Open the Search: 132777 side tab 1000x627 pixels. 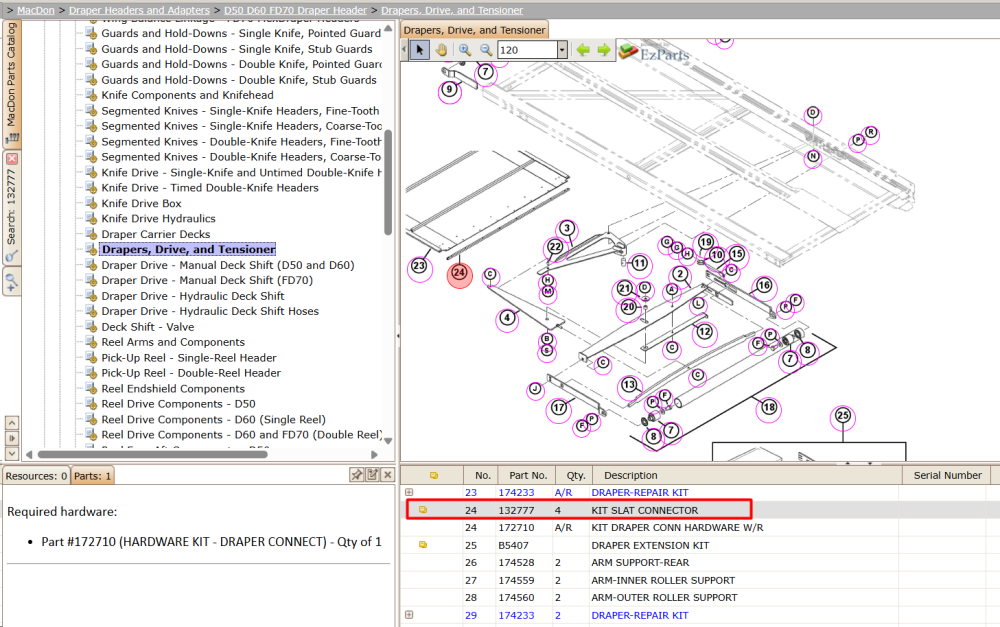12,207
